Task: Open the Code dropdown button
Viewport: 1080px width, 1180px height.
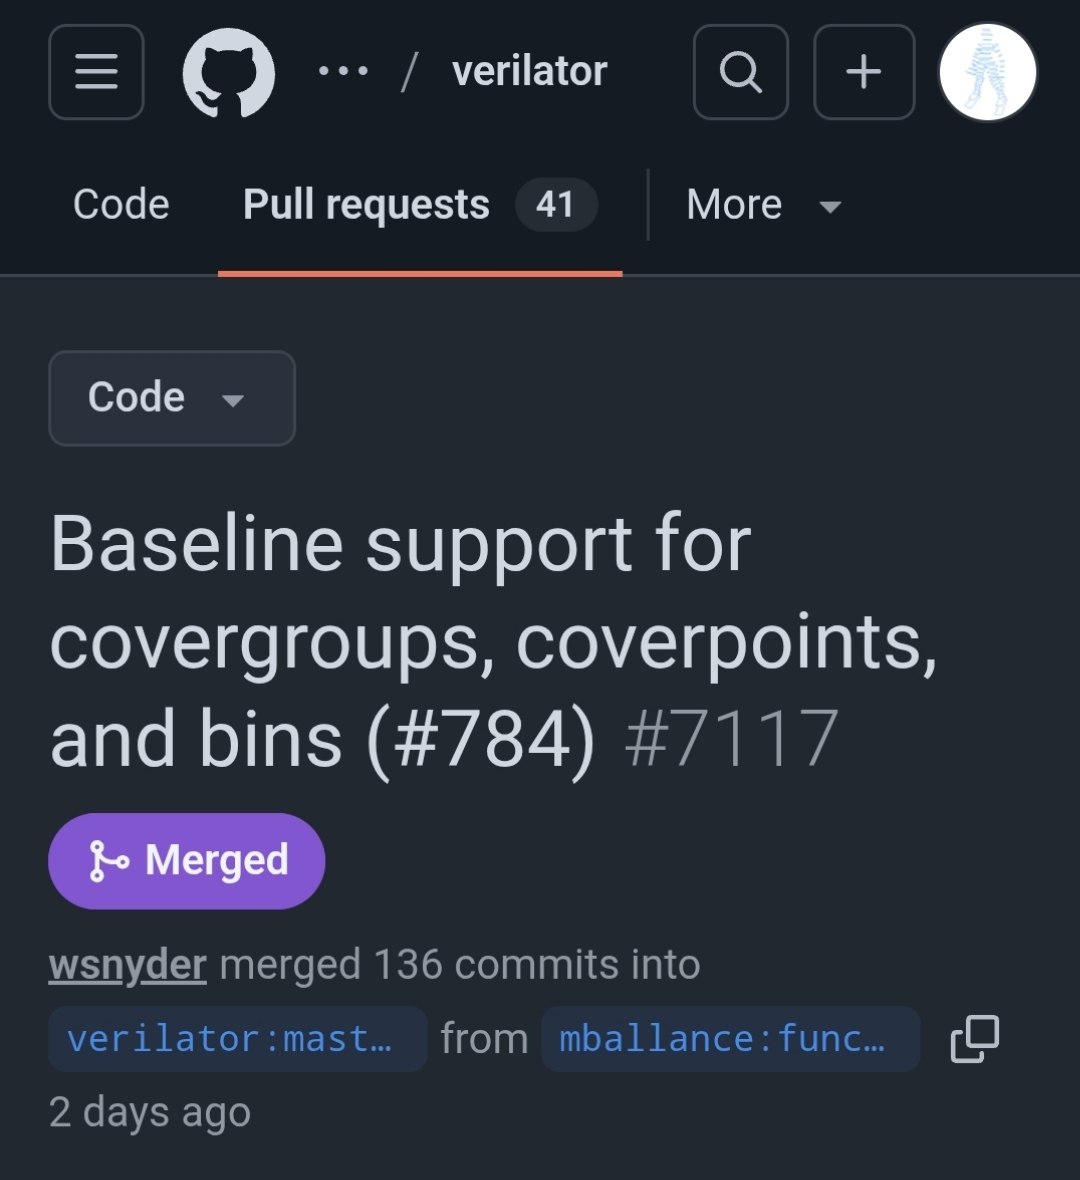Action: coord(172,398)
